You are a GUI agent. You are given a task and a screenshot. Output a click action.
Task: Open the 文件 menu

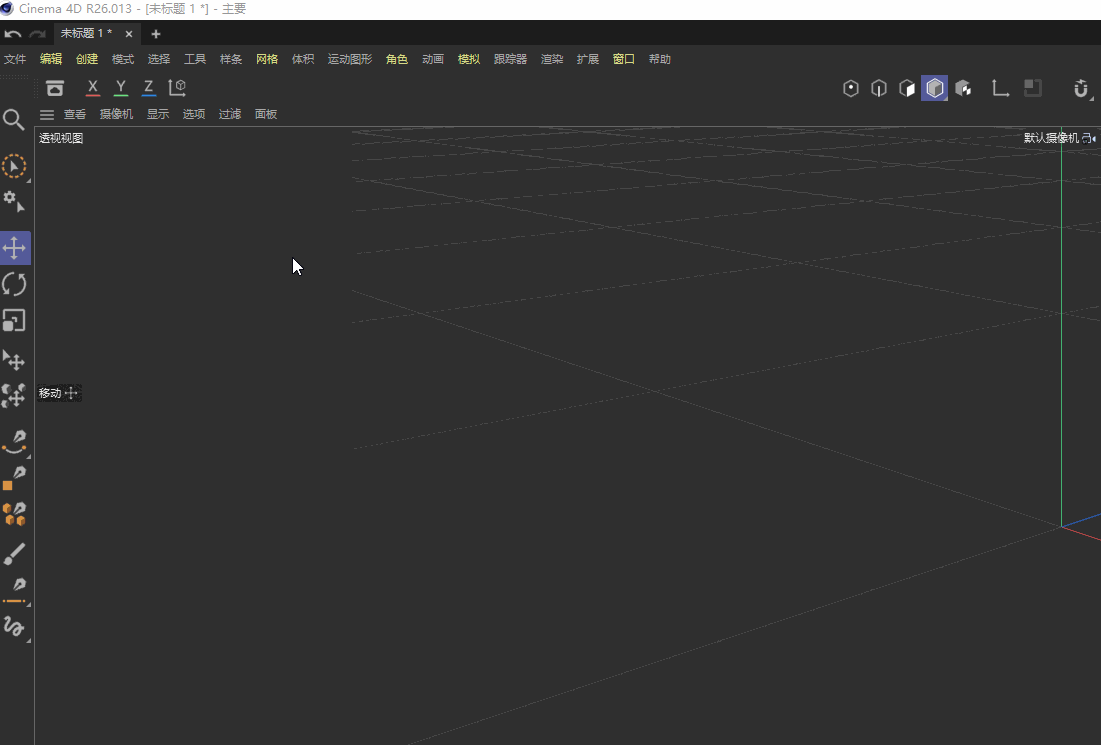point(15,59)
